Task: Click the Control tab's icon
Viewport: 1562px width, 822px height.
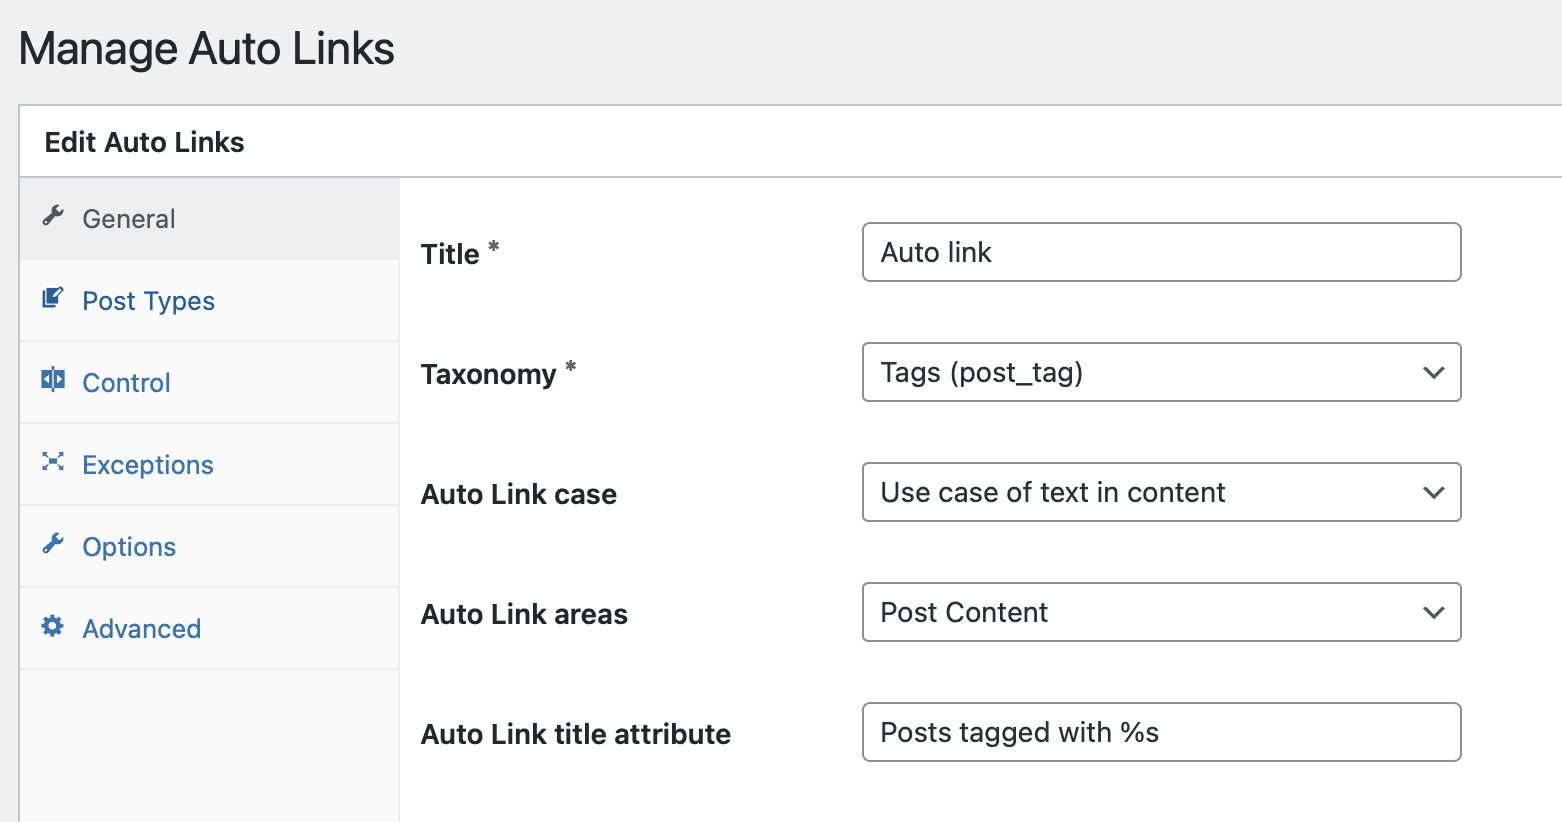Action: coord(53,380)
